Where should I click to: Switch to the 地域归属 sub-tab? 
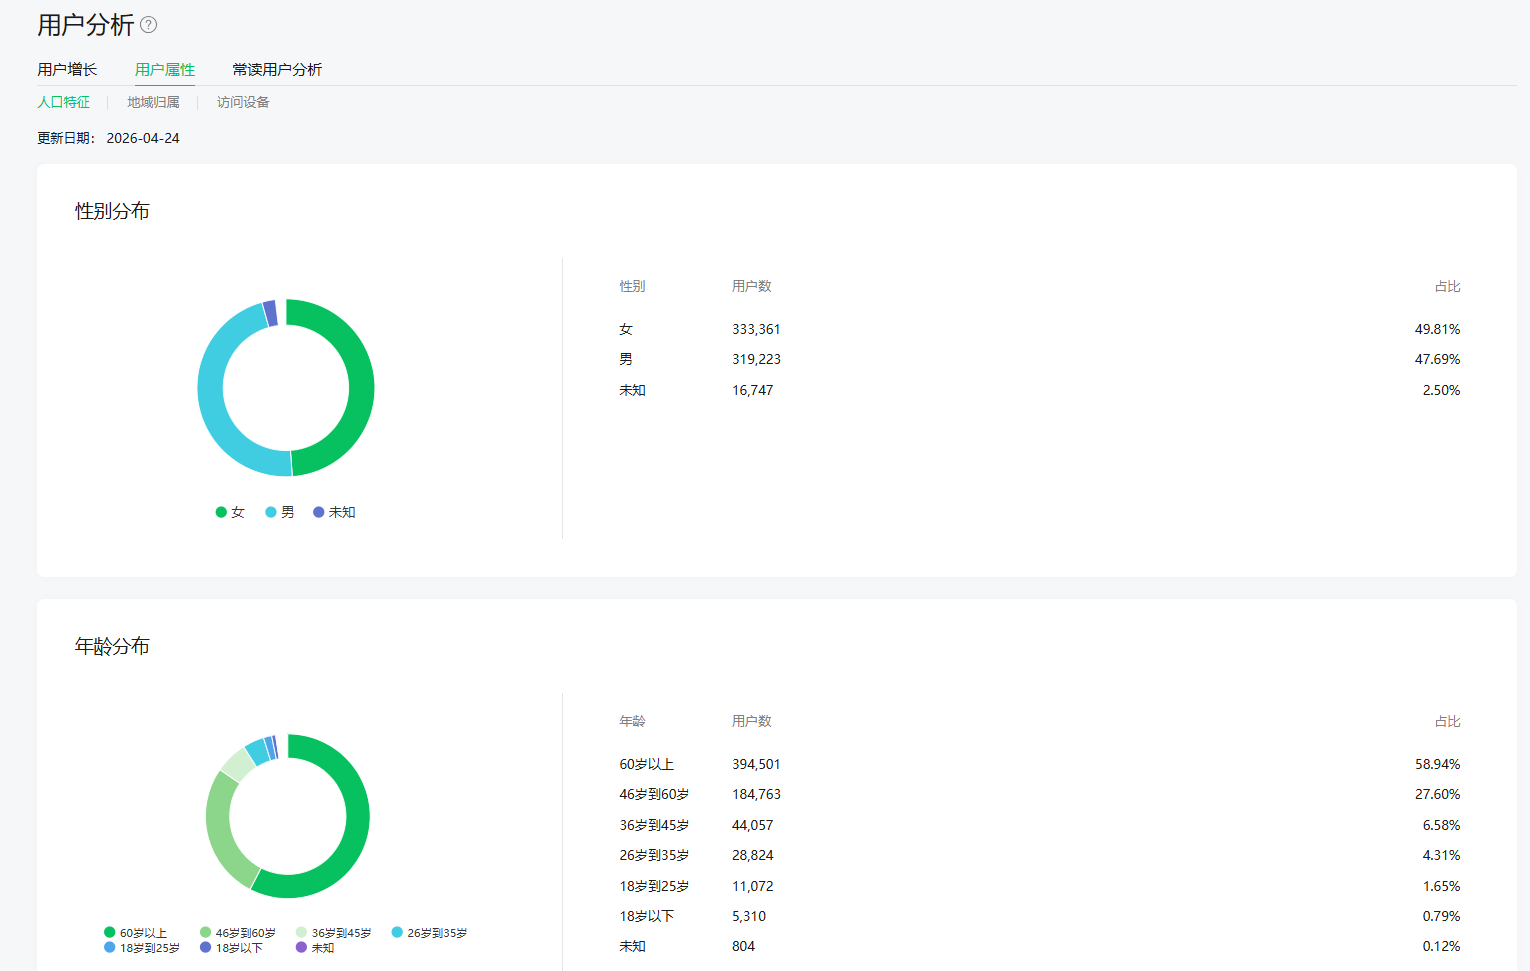click(x=153, y=102)
